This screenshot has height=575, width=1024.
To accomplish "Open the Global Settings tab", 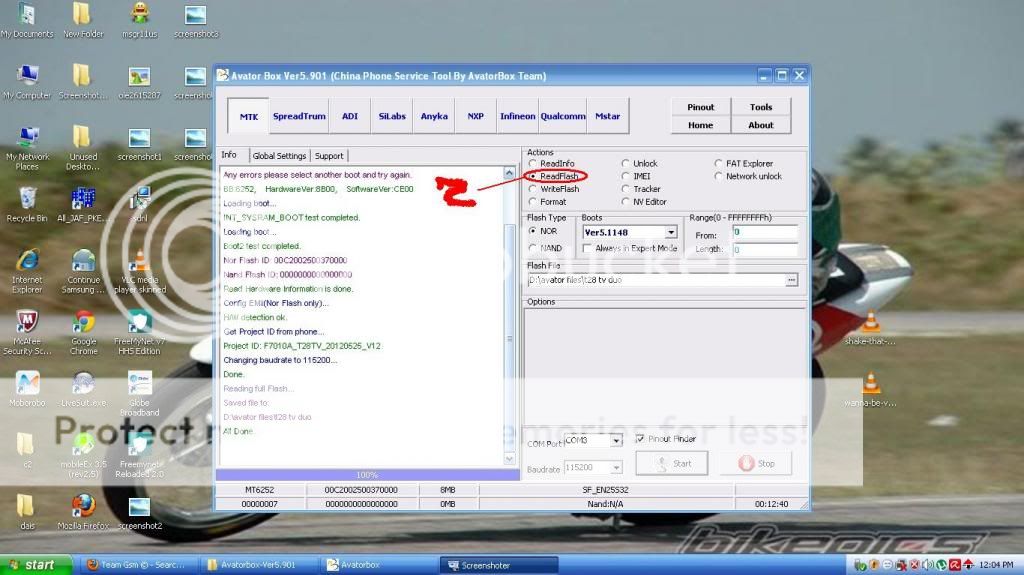I will click(279, 156).
